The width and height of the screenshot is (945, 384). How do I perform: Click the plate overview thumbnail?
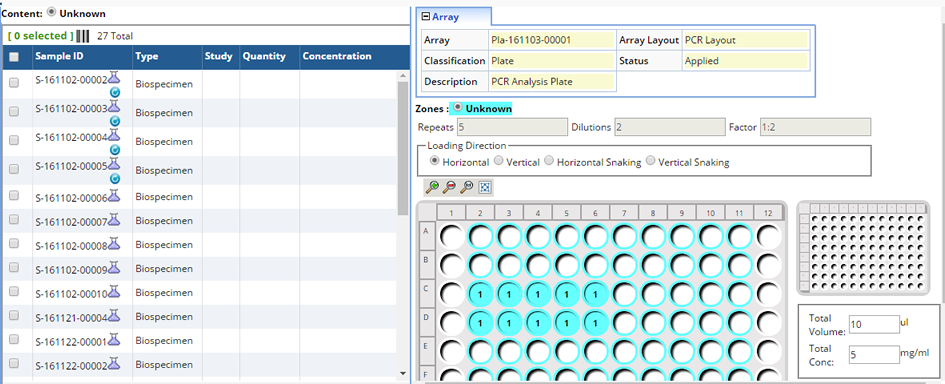tap(863, 248)
